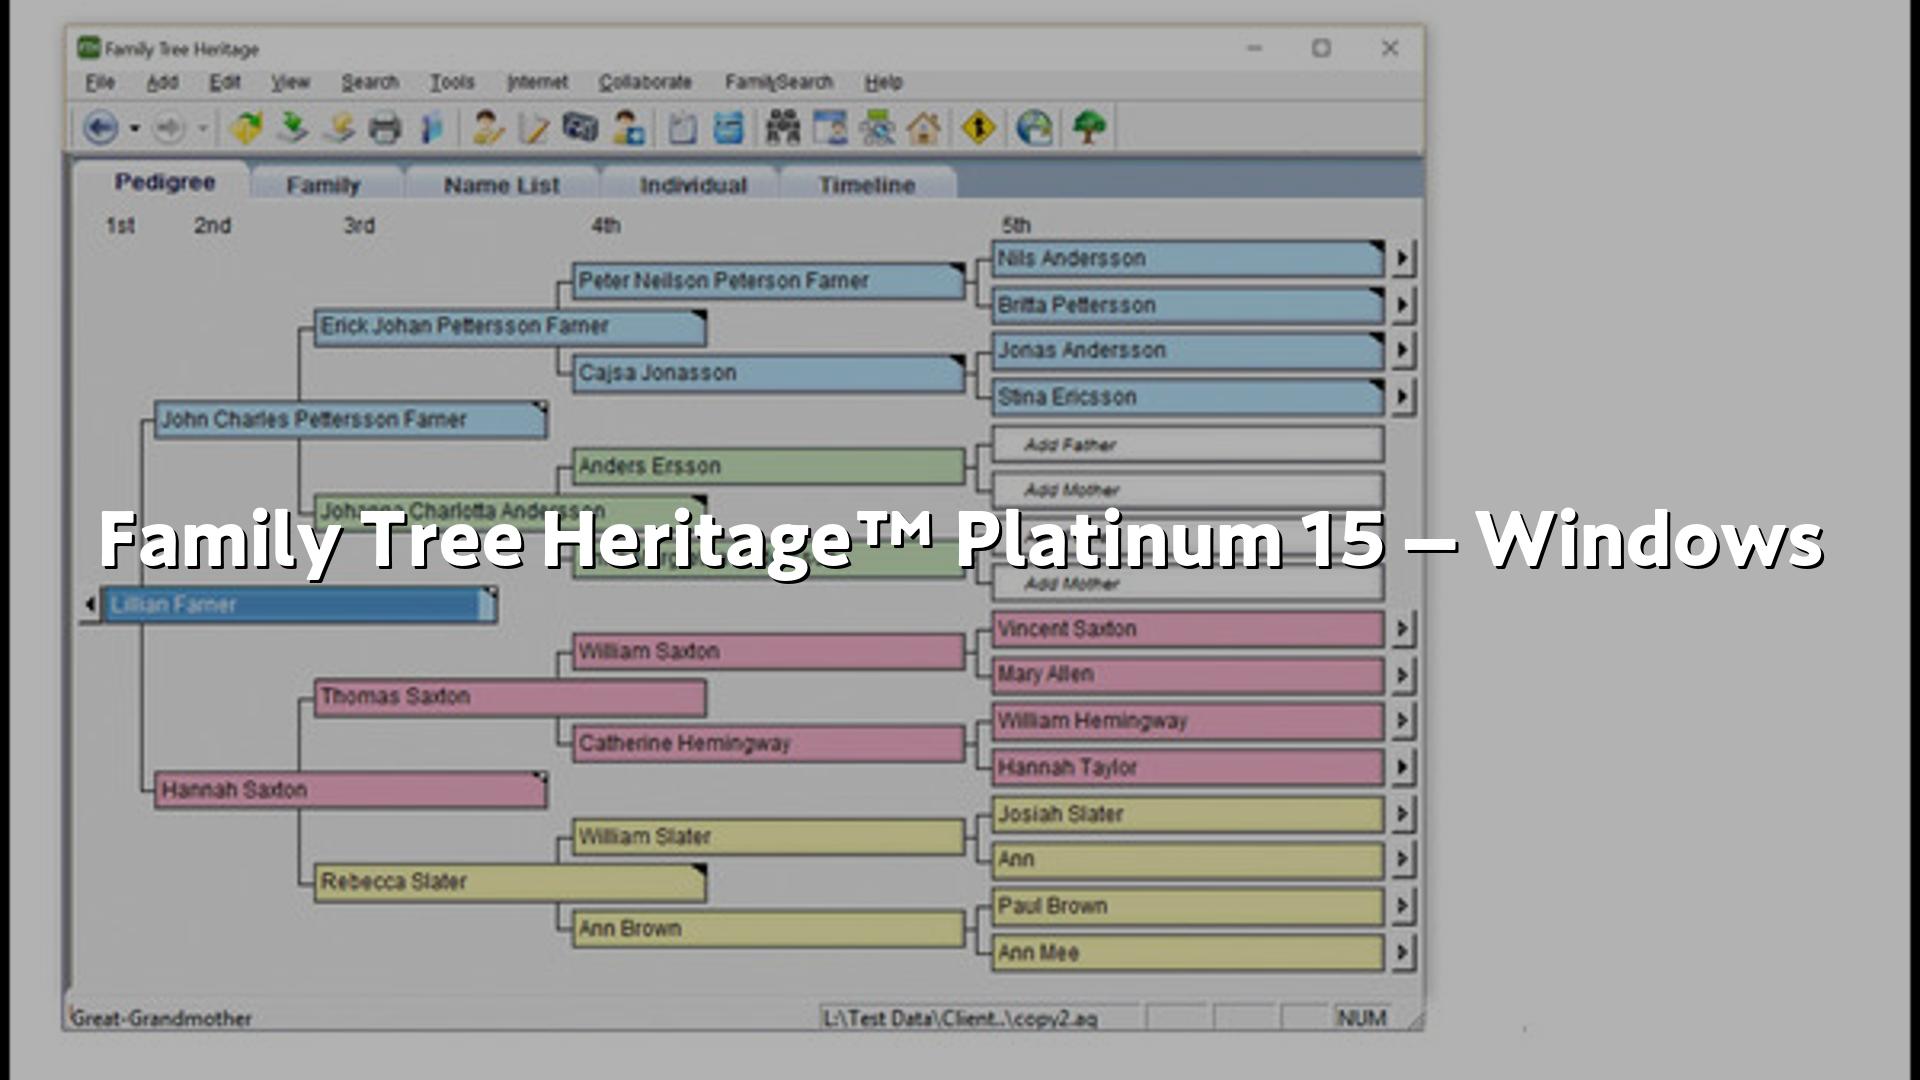Expand ancestors arrow beside William Hemingway
This screenshot has width=1920, height=1080.
(x=1402, y=721)
